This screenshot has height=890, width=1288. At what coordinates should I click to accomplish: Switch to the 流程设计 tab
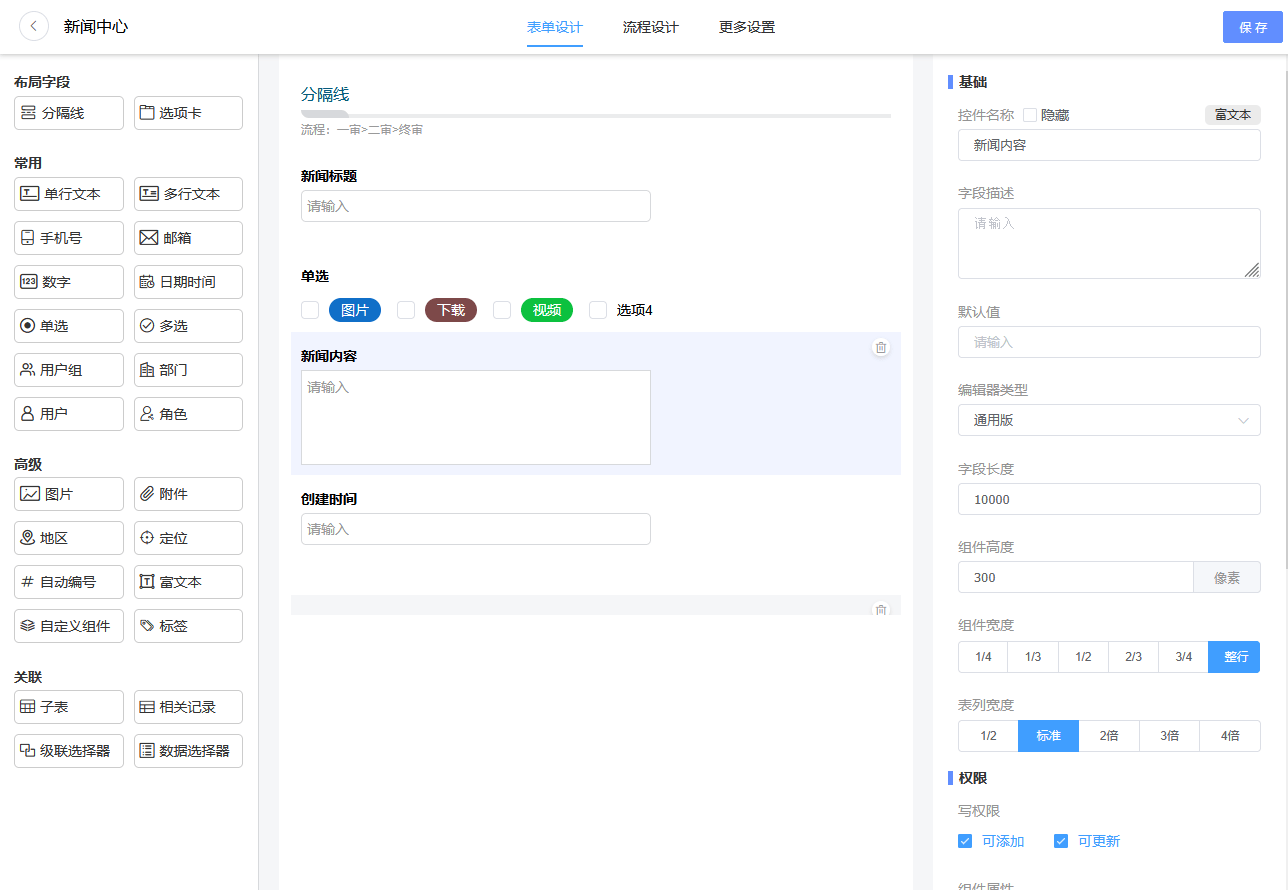coord(650,27)
